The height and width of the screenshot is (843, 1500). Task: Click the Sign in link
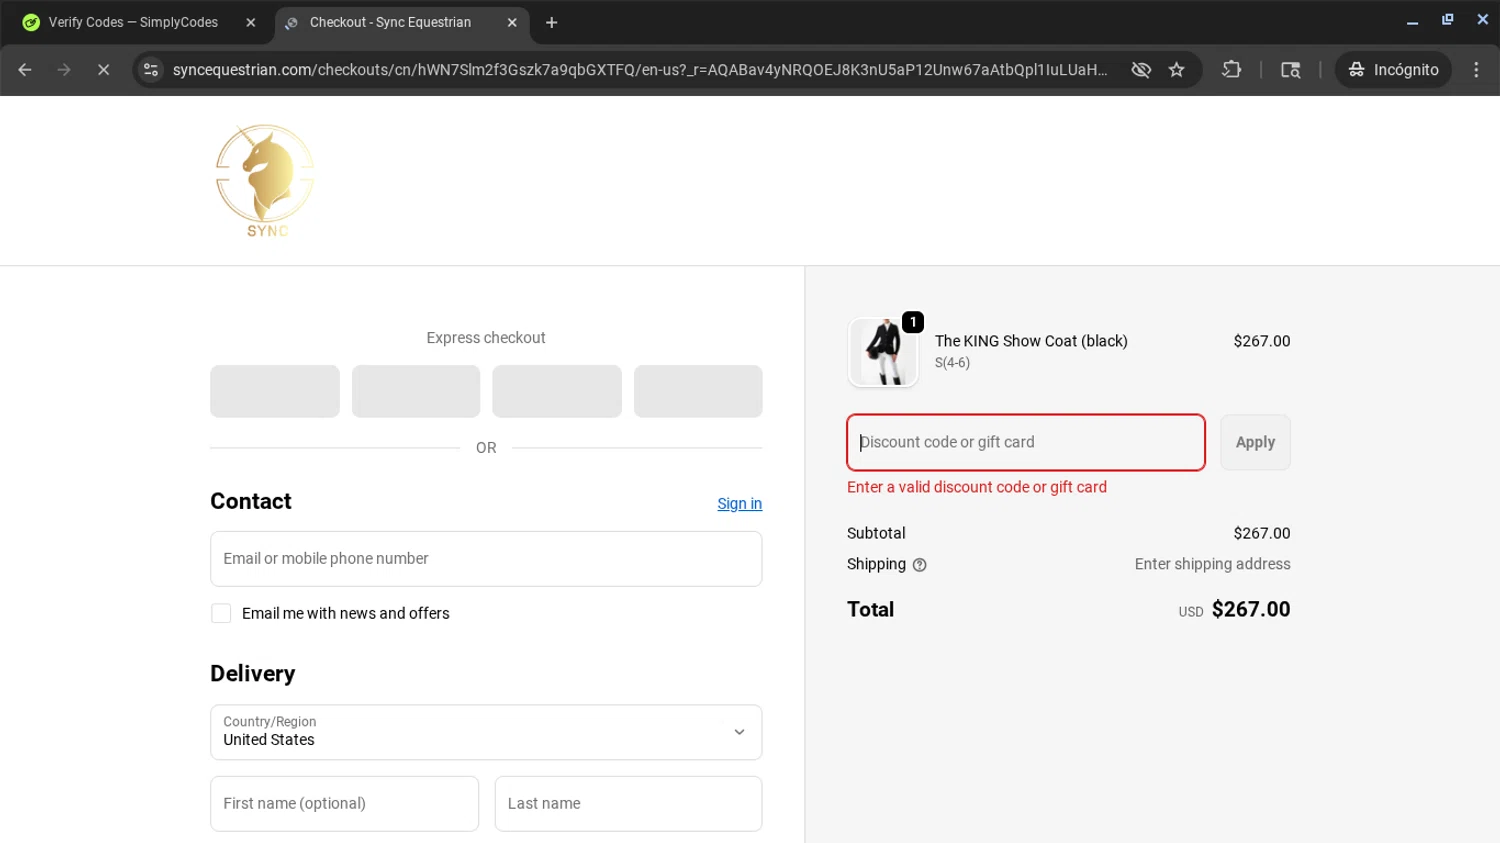[739, 504]
